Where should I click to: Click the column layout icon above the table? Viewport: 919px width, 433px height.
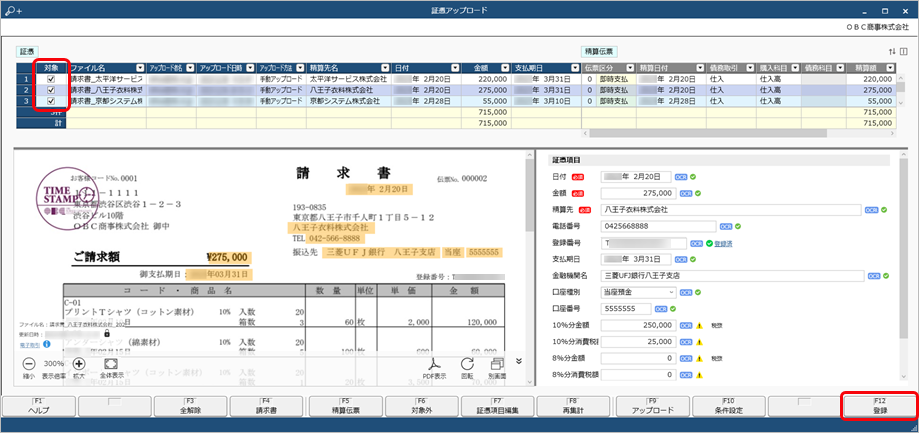(x=903, y=52)
